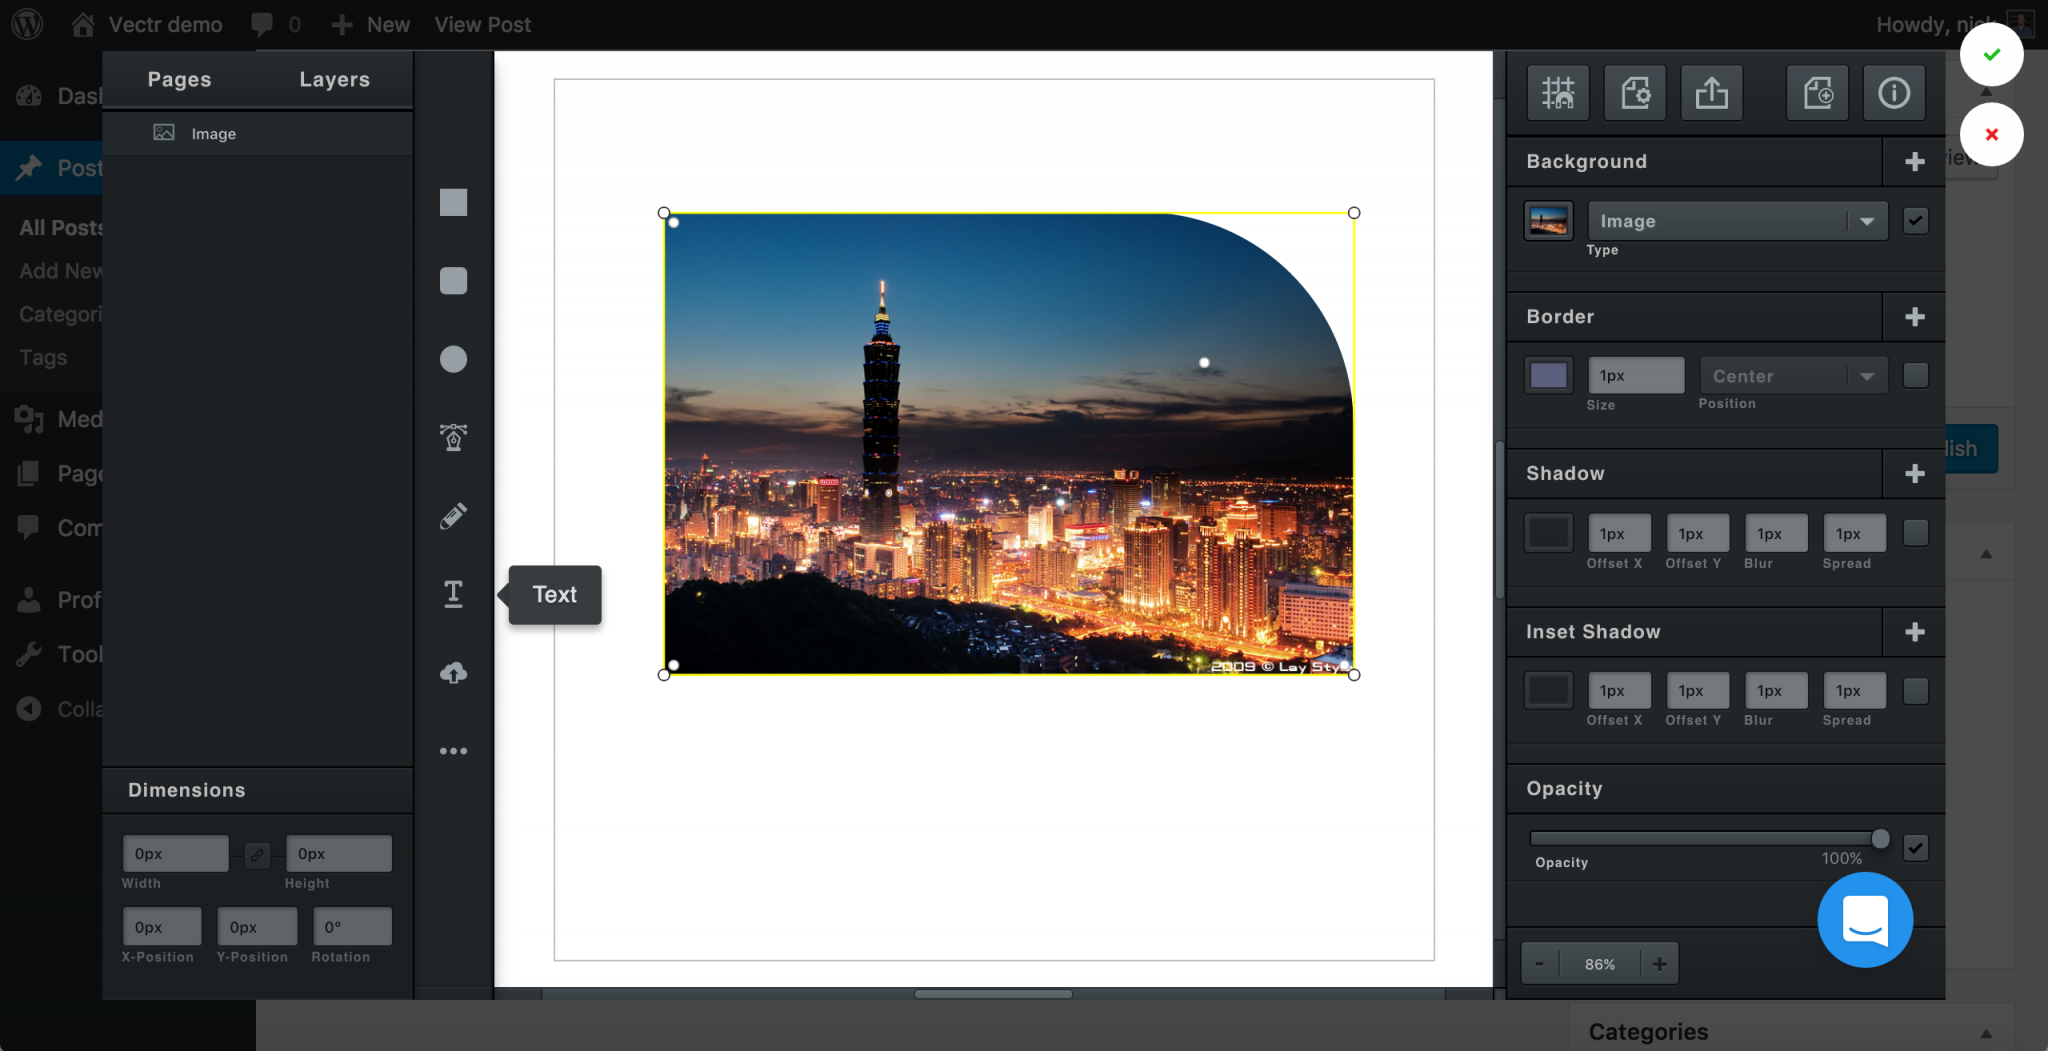Open the image upload tool

pos(453,672)
